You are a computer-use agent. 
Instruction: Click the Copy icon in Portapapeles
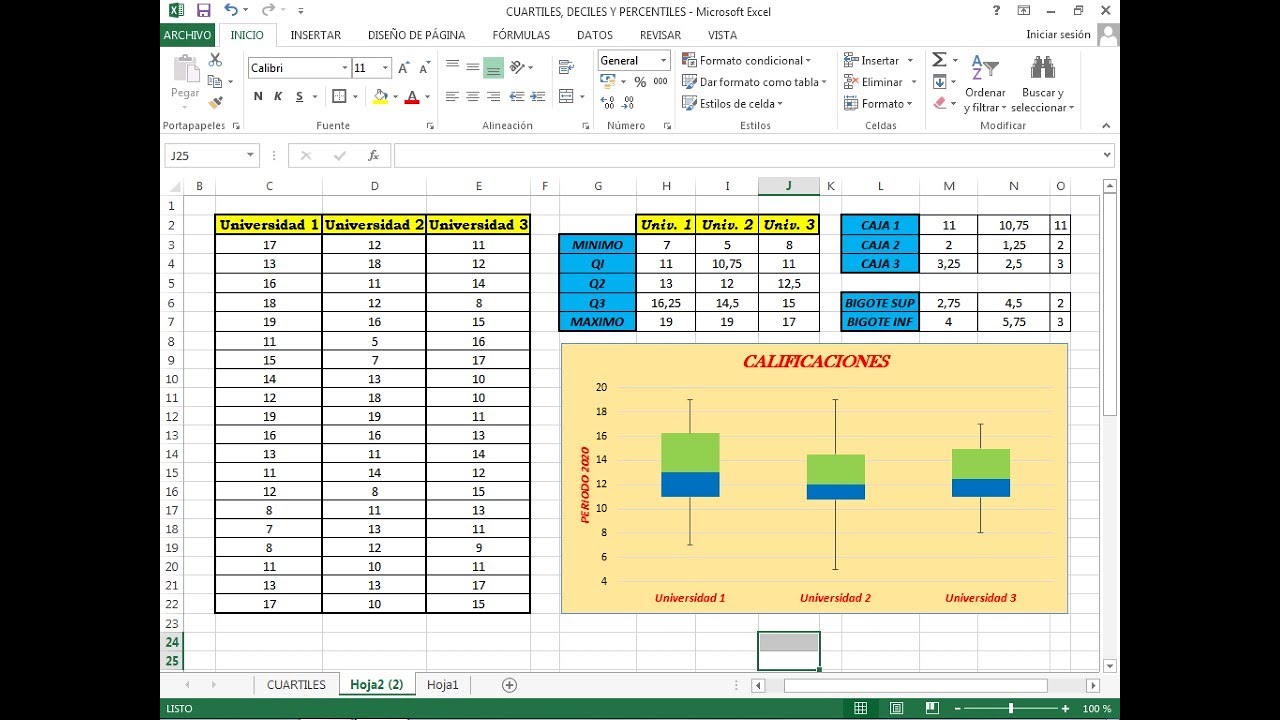(215, 81)
